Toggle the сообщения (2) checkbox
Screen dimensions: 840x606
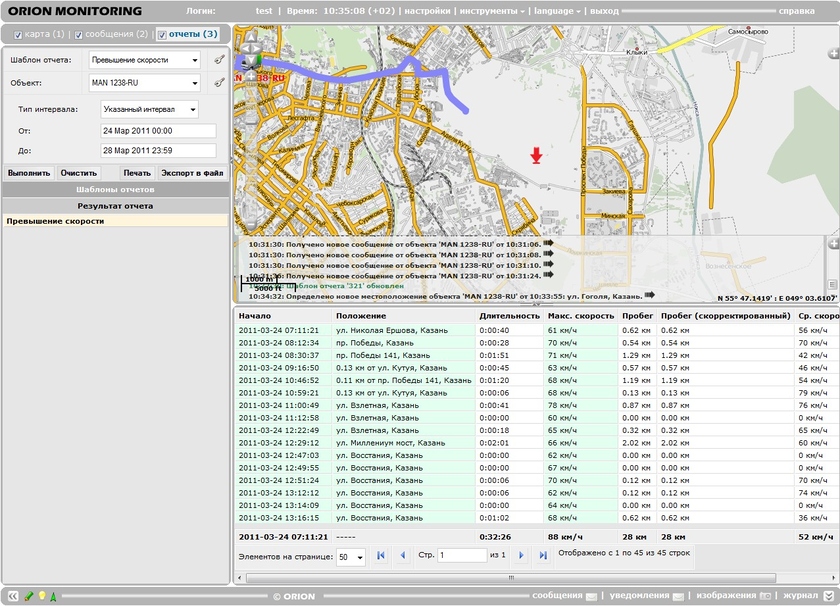(80, 35)
